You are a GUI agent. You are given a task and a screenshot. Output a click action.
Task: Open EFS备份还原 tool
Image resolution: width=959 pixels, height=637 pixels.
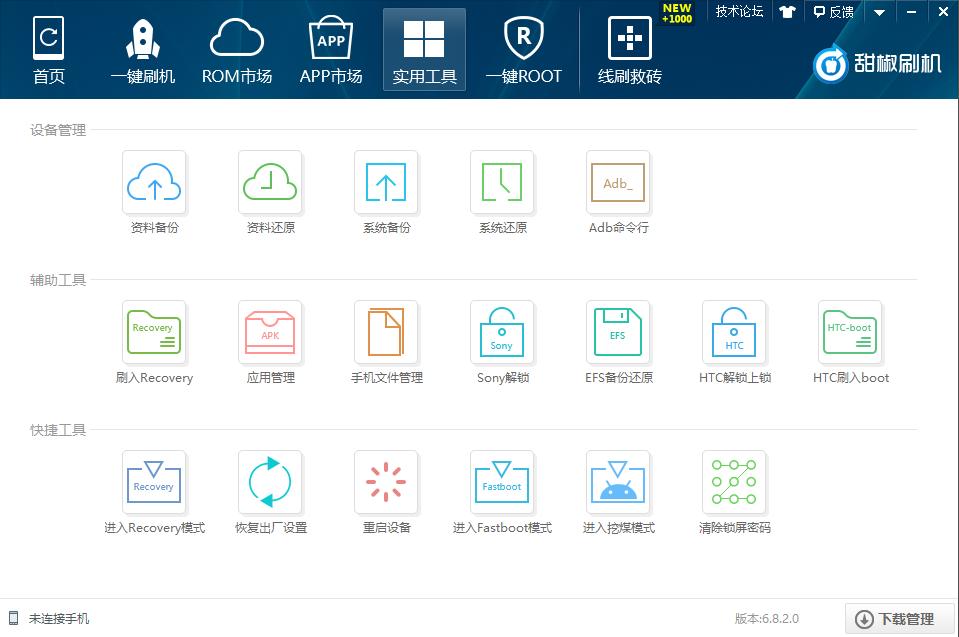click(x=618, y=332)
